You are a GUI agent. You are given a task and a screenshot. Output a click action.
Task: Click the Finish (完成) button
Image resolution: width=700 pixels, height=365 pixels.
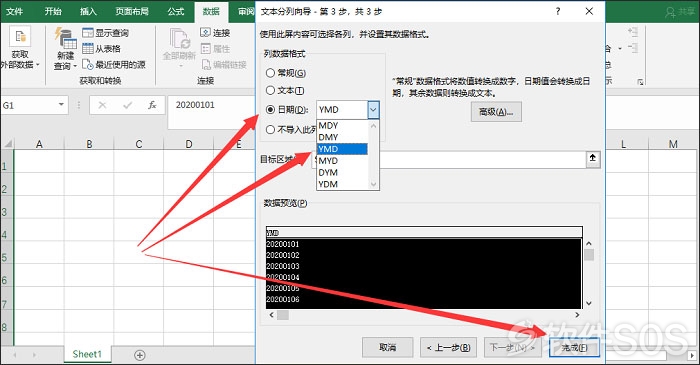click(x=574, y=347)
